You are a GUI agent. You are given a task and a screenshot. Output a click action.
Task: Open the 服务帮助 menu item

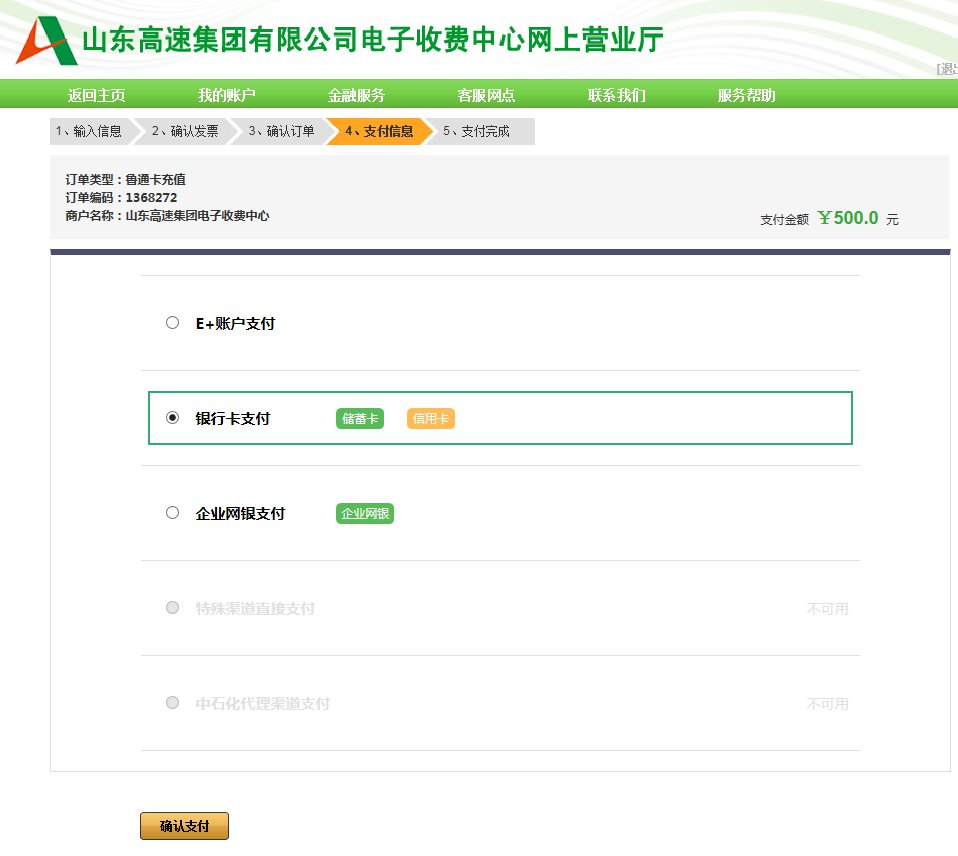click(746, 96)
